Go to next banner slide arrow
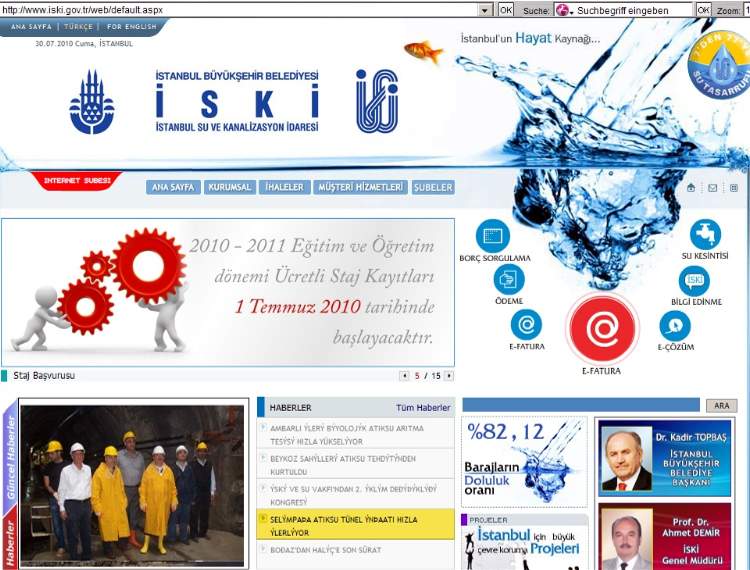 [x=449, y=376]
